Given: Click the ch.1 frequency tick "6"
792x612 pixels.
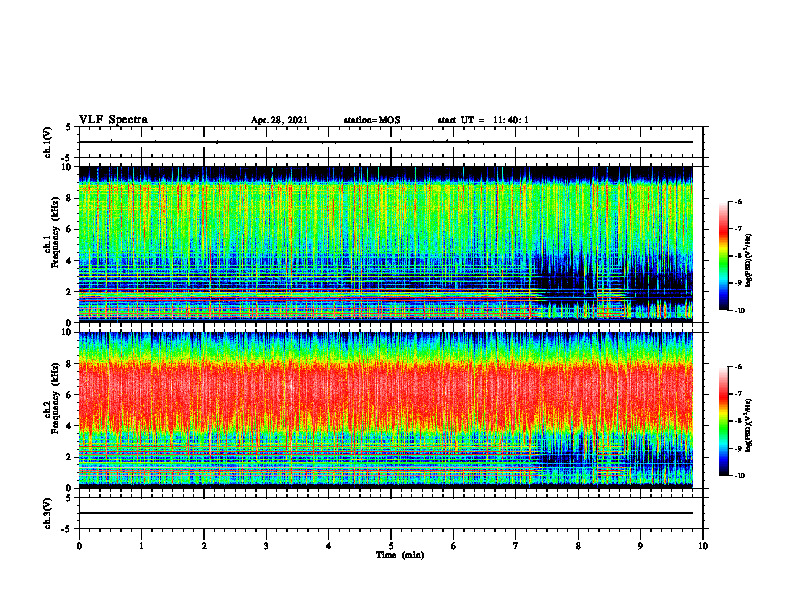Looking at the screenshot, I should 70,229.
